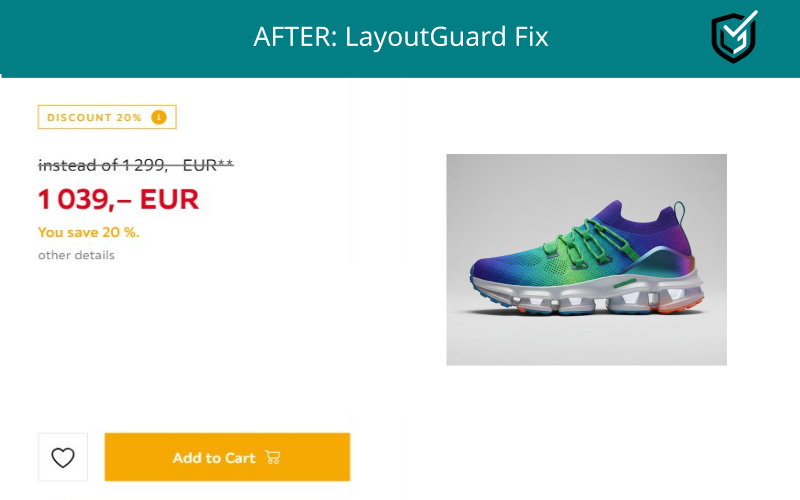Click the "AFTER: LayoutGuard Fix" header title
This screenshot has height=500, width=800.
[x=401, y=37]
